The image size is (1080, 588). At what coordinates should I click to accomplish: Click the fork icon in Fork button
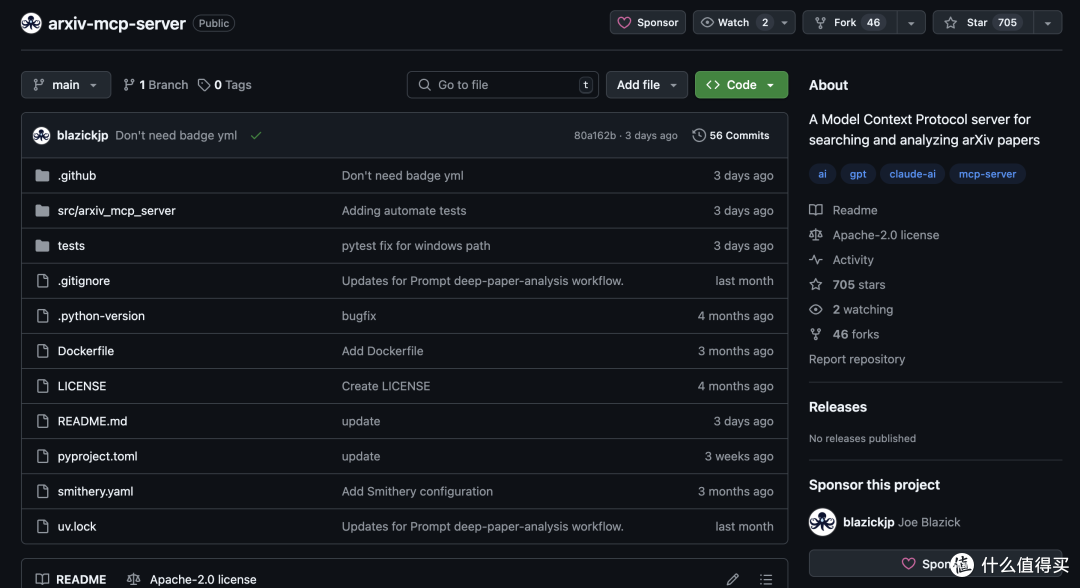820,23
